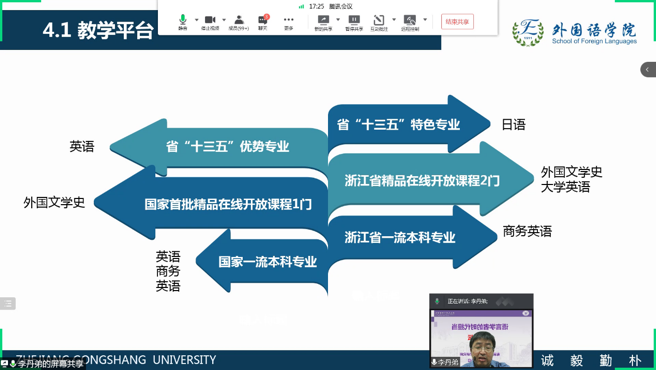The height and width of the screenshot is (370, 656).
Task: Click the remote control icon
Action: [410, 22]
